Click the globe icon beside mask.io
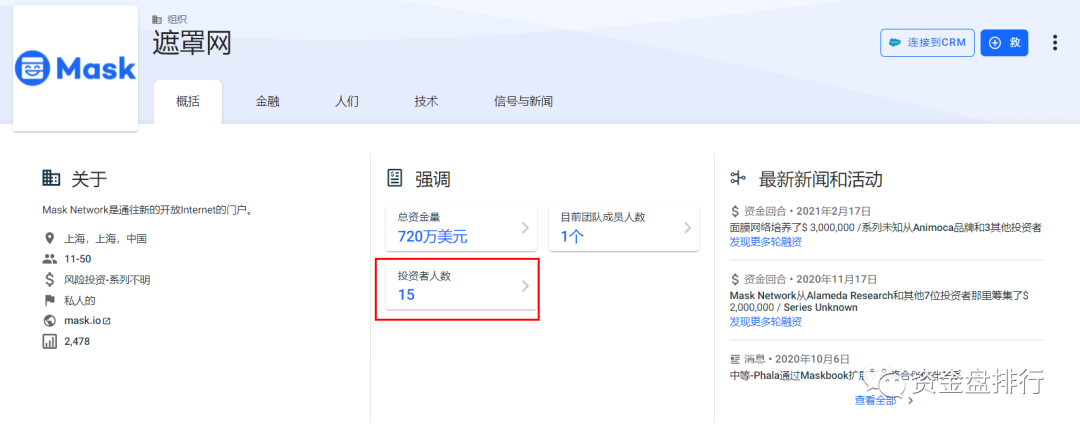This screenshot has width=1080, height=430. [x=49, y=320]
